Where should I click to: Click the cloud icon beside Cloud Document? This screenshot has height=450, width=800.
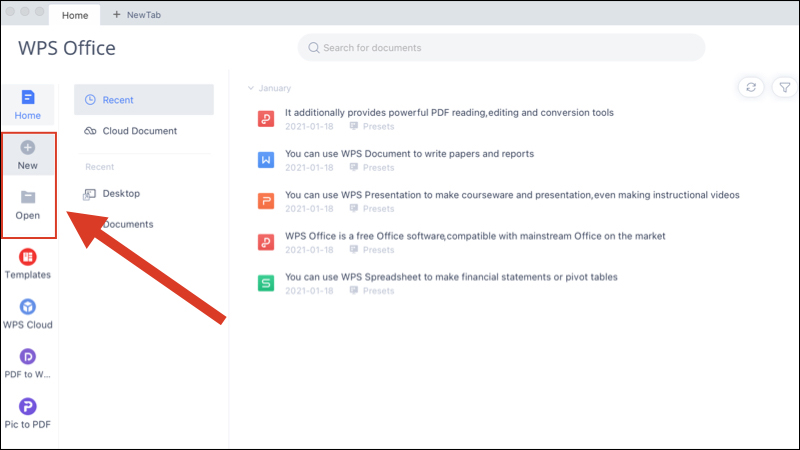(90, 131)
